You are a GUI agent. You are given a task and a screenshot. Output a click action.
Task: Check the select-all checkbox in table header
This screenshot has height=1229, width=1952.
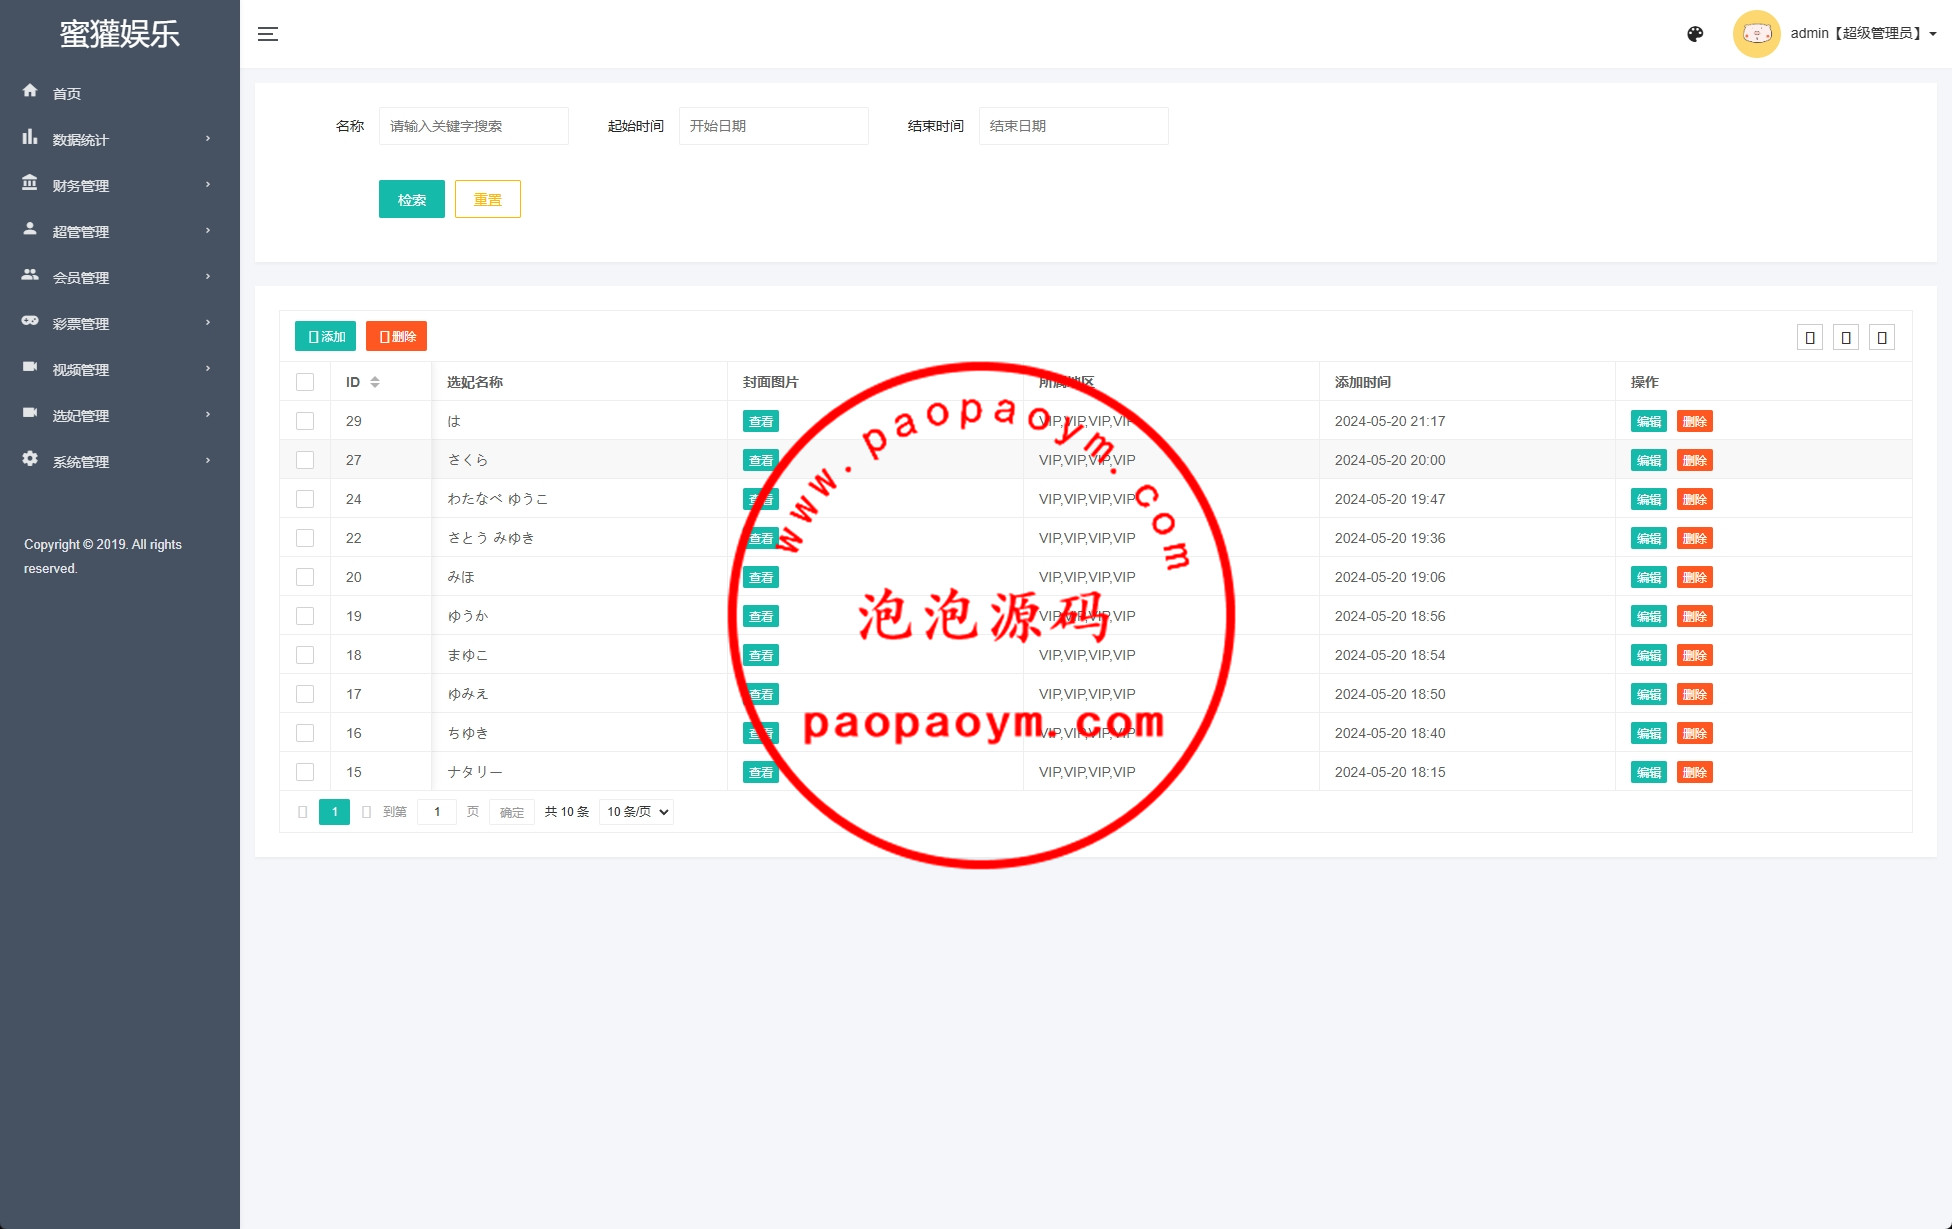[305, 382]
